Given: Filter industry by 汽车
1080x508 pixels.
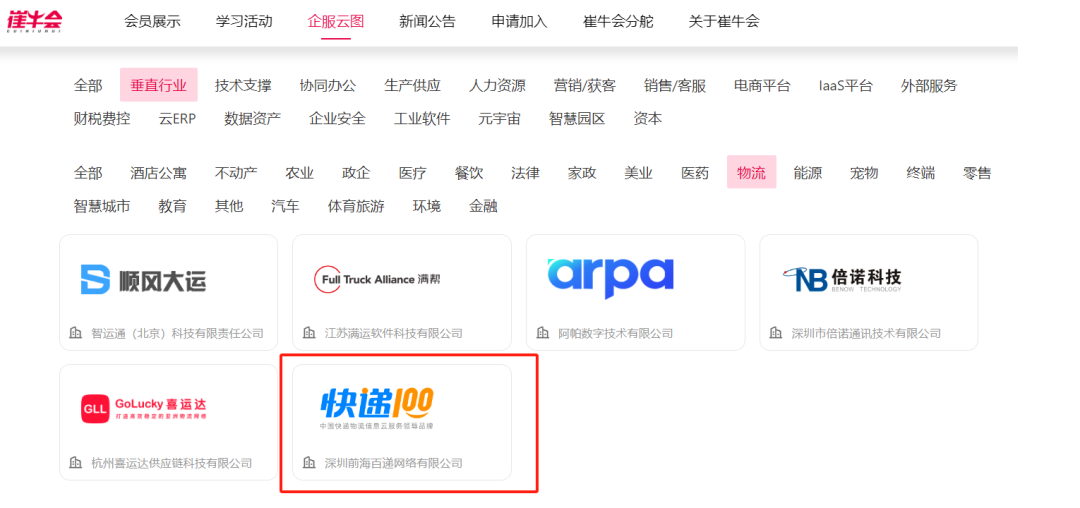Looking at the screenshot, I should pyautogui.click(x=285, y=206).
